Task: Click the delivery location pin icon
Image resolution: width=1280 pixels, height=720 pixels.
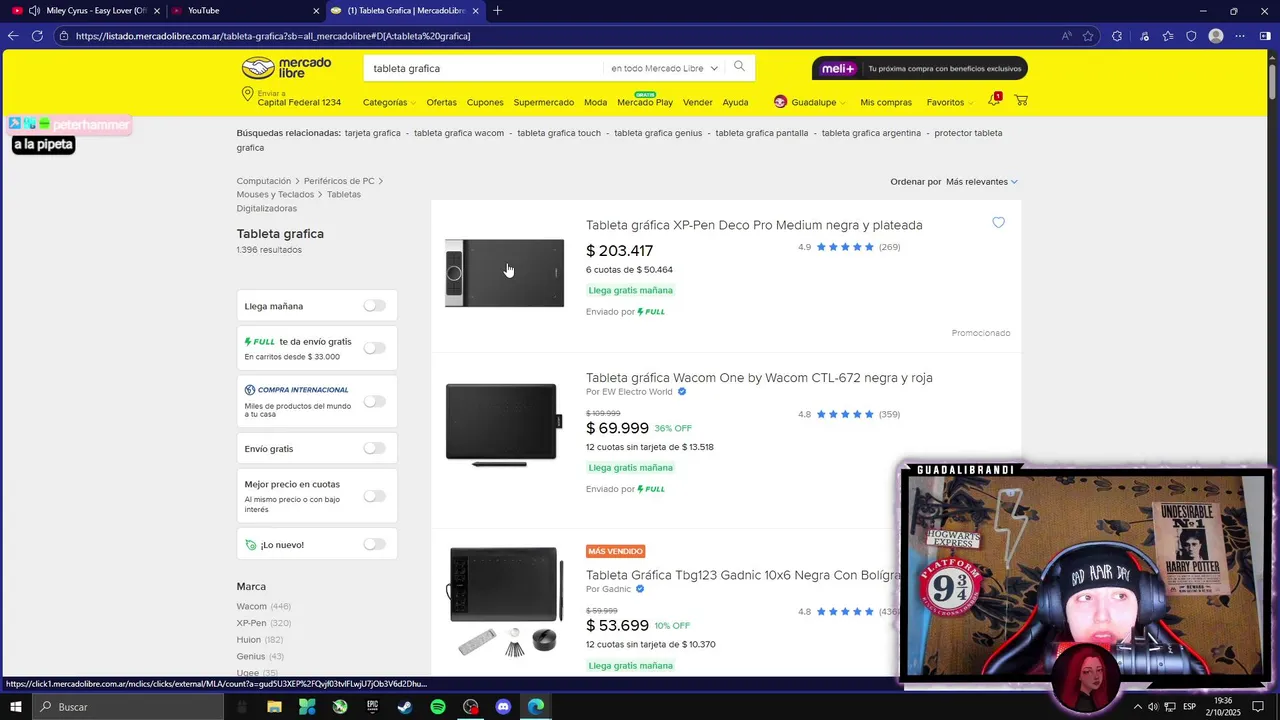Action: (247, 94)
